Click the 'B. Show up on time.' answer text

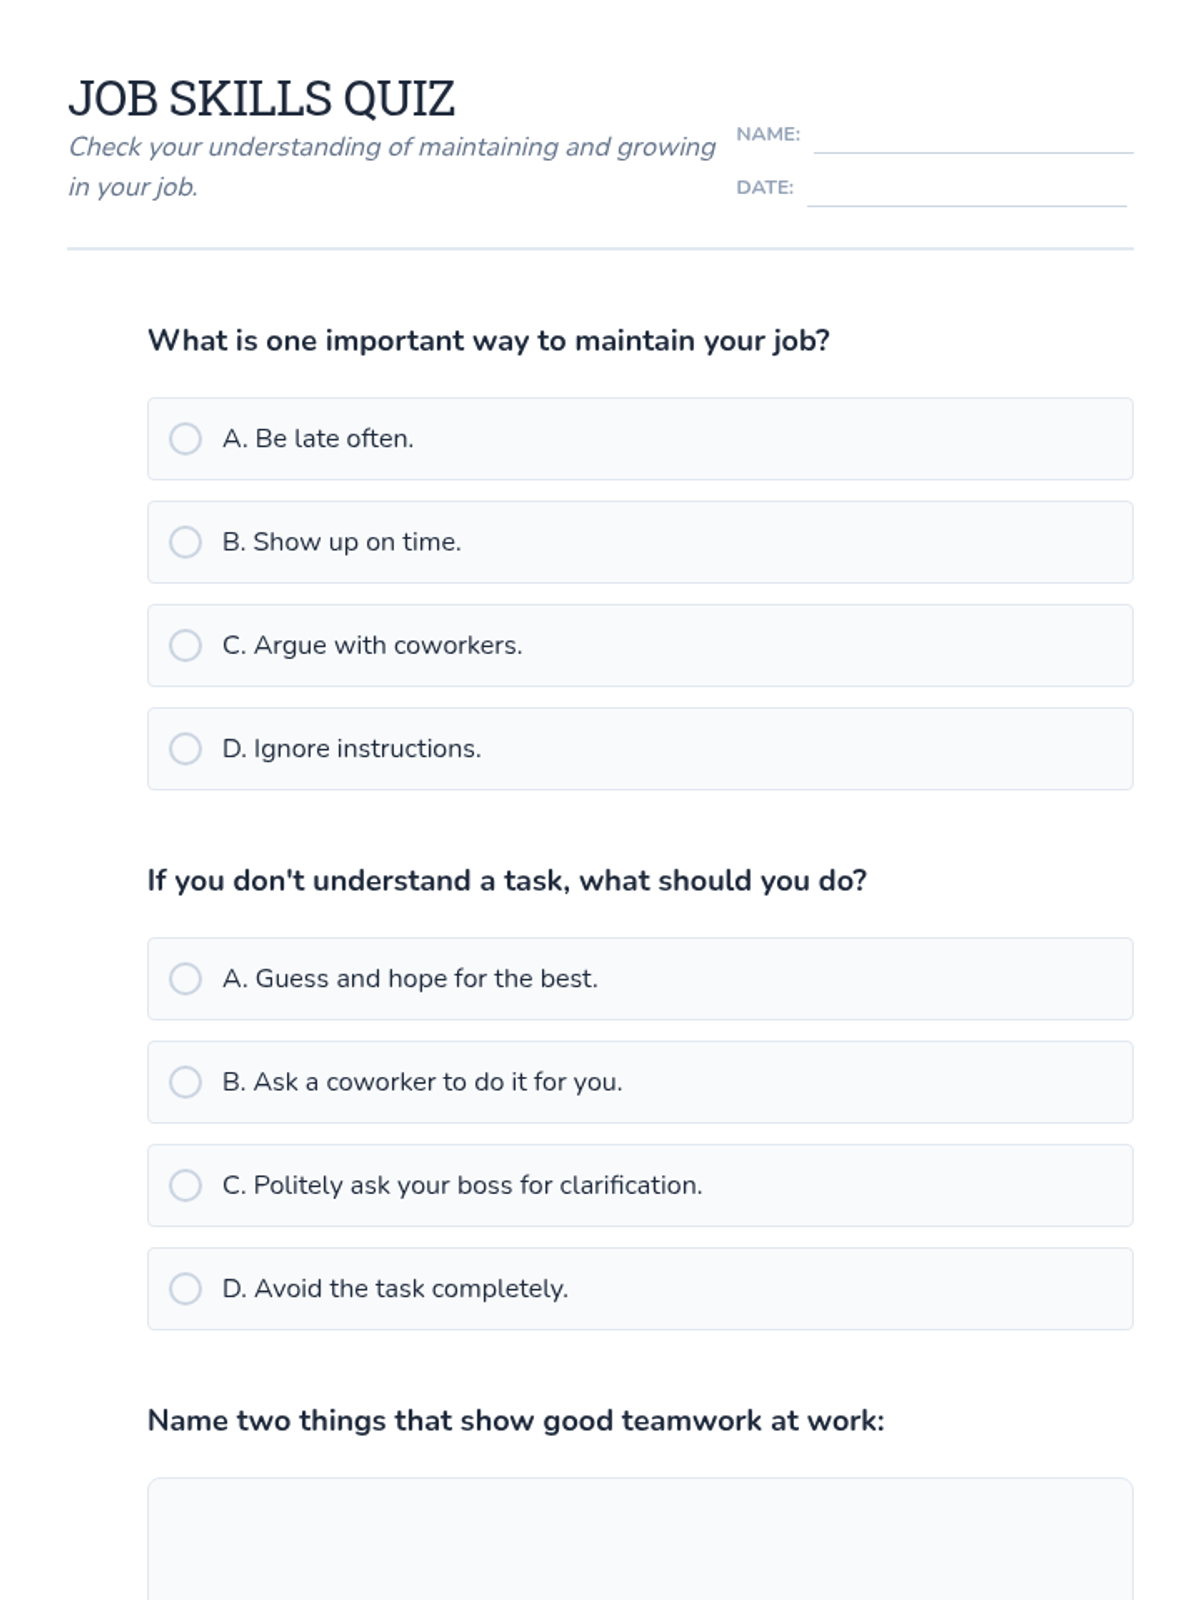[x=342, y=542]
